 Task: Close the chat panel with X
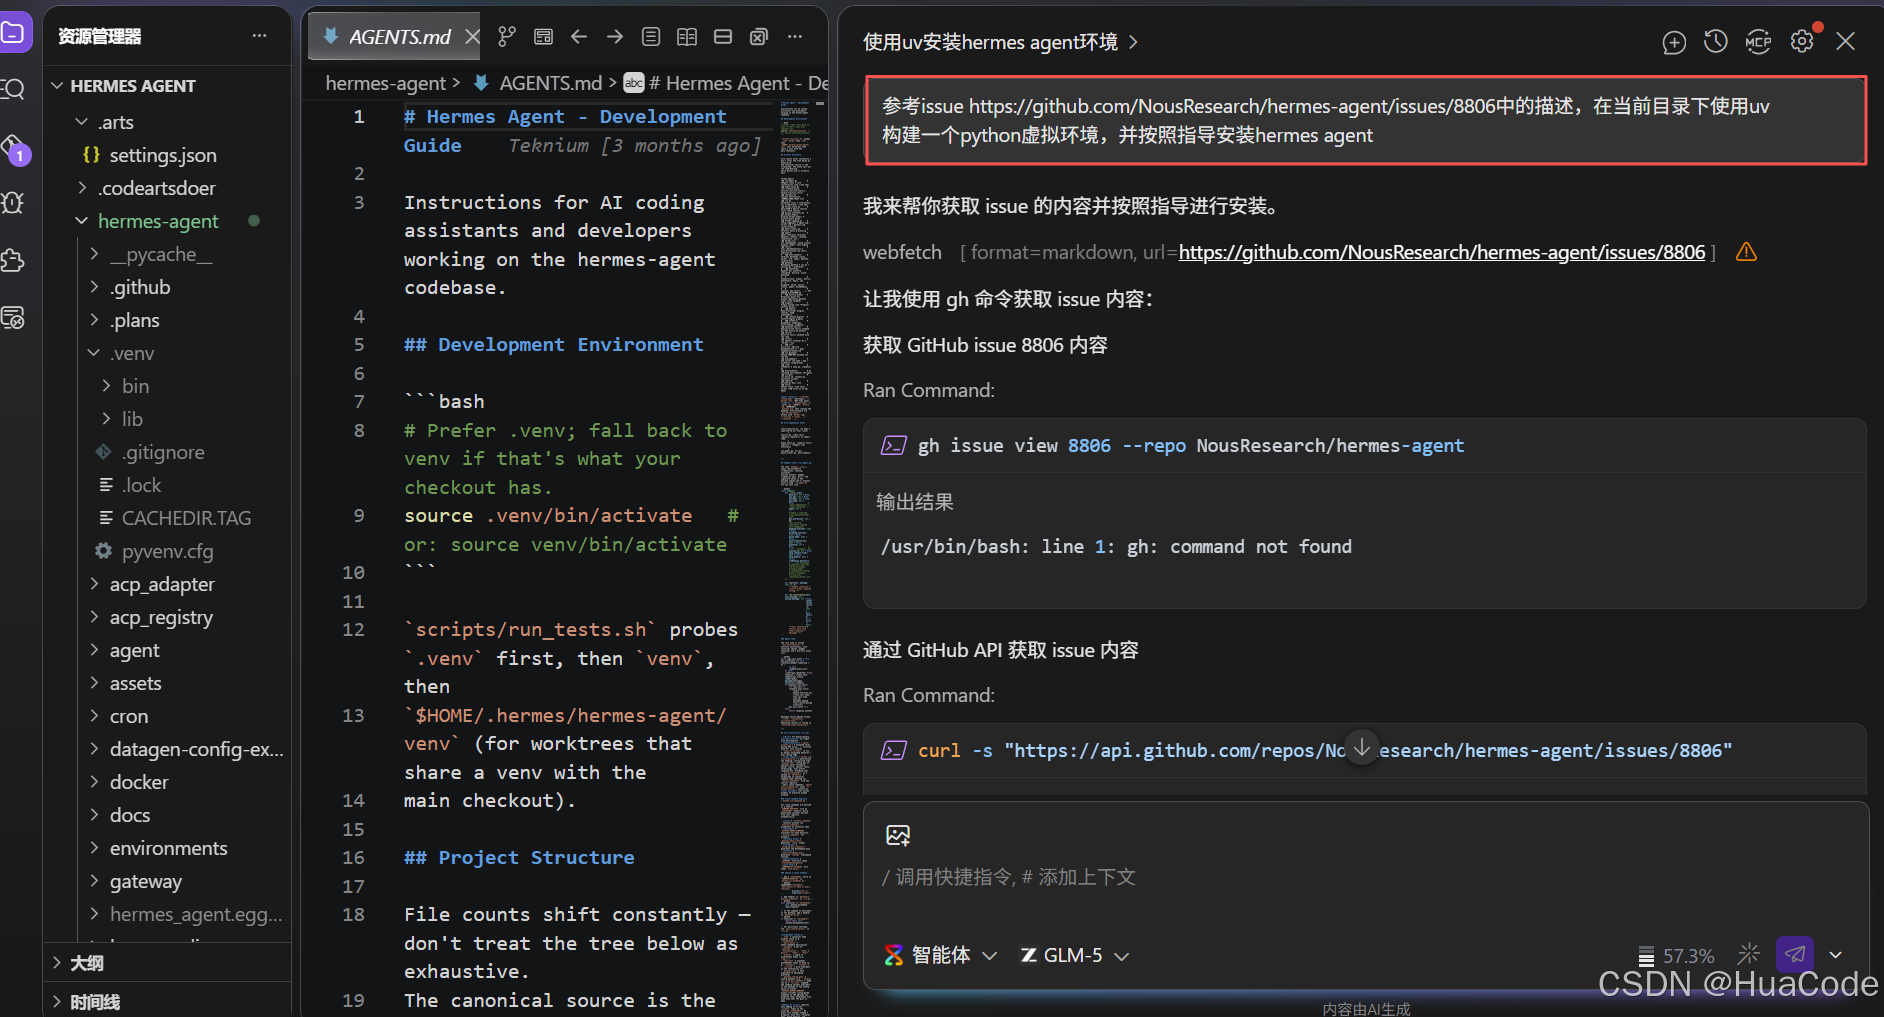coord(1846,41)
